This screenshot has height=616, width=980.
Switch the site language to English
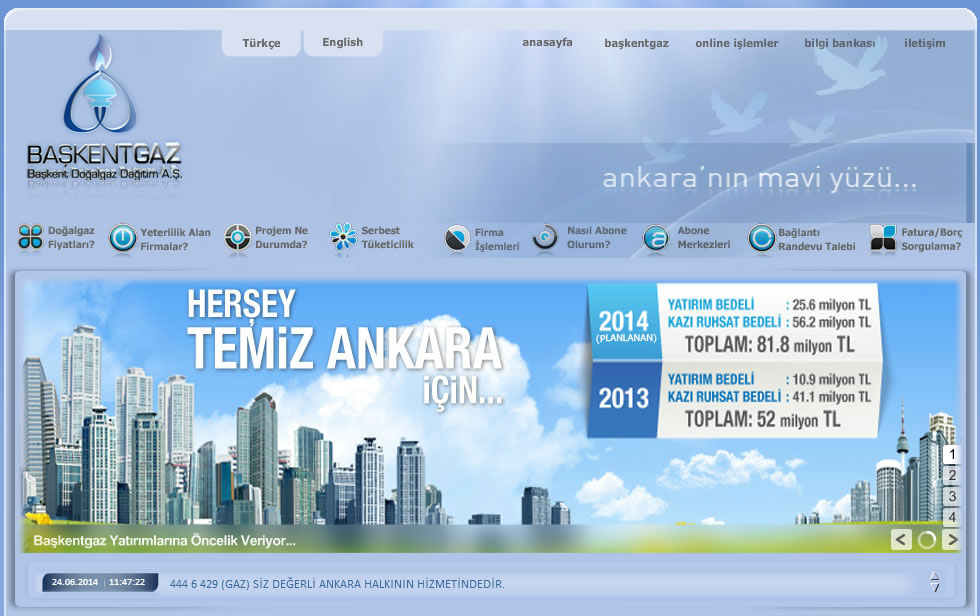(x=342, y=42)
